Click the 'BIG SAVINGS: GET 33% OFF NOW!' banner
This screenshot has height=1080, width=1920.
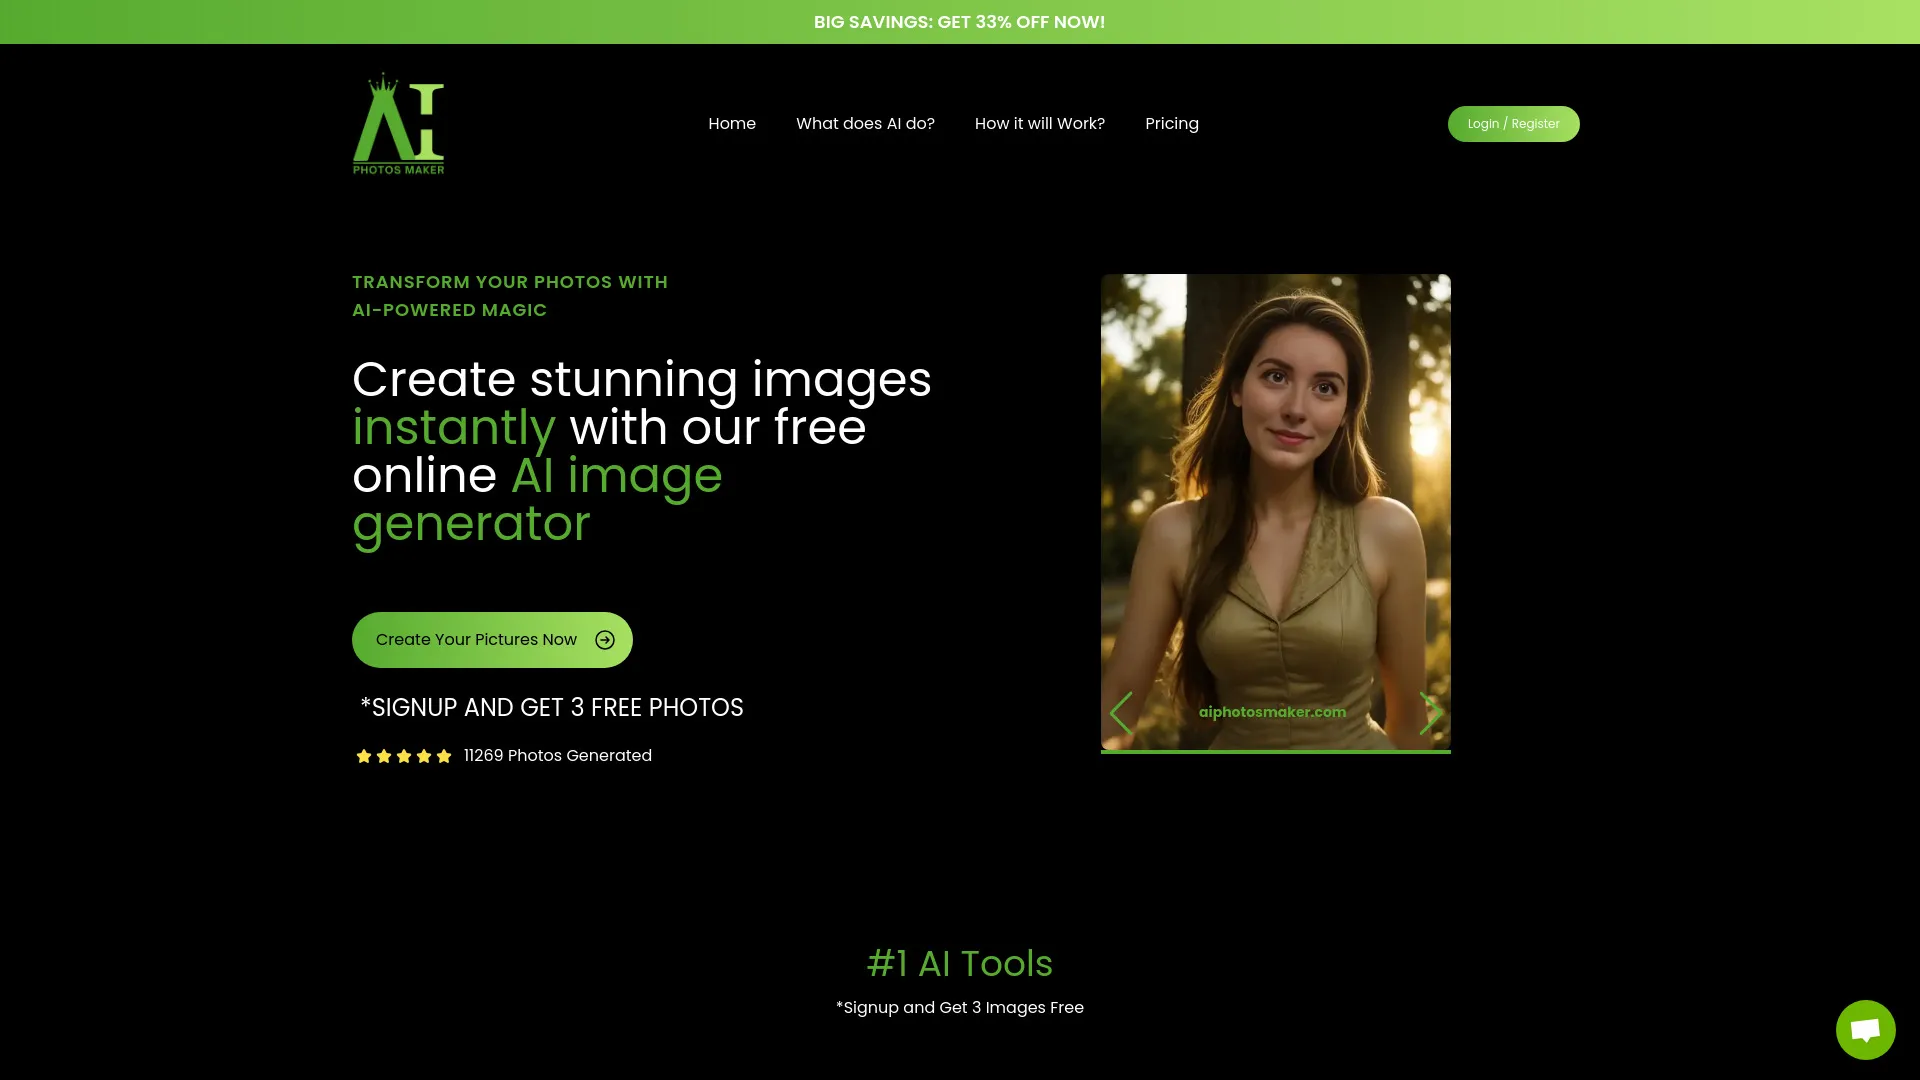coord(960,21)
